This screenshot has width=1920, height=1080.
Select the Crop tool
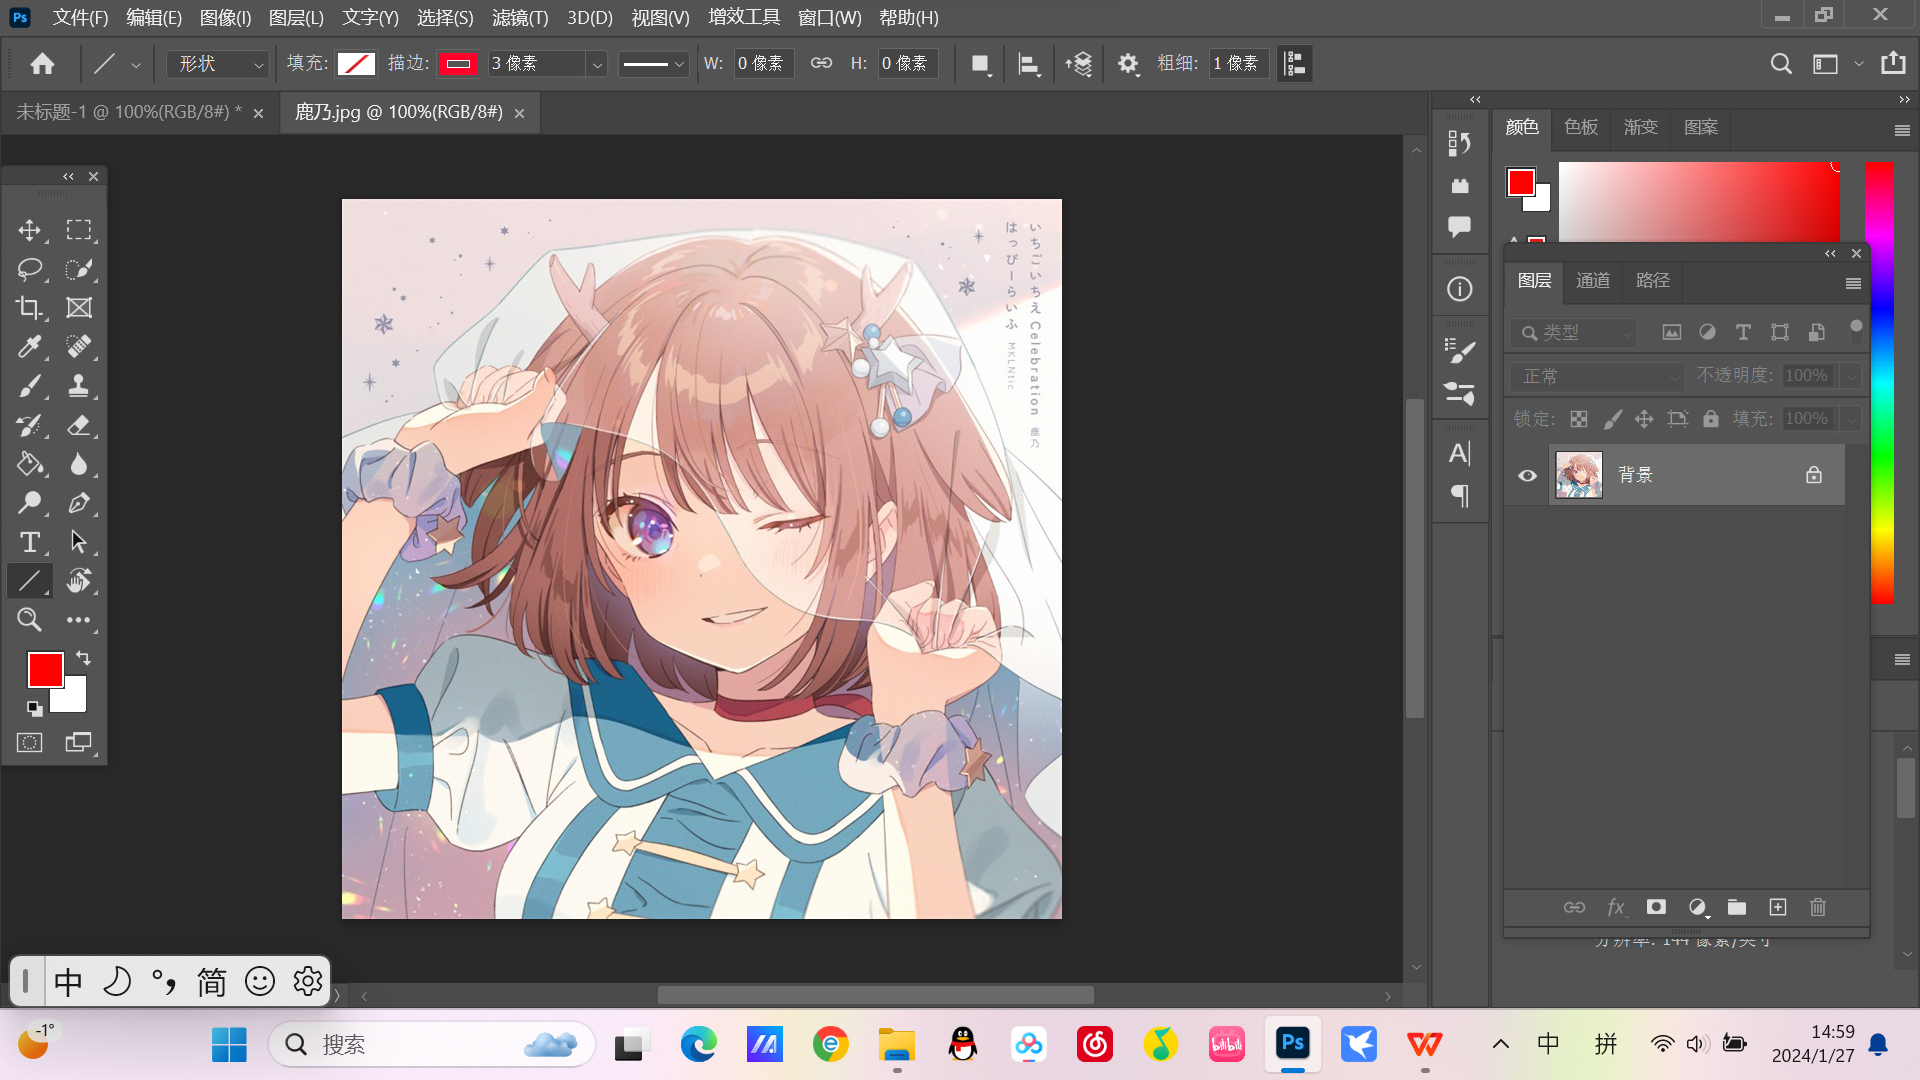pyautogui.click(x=29, y=308)
